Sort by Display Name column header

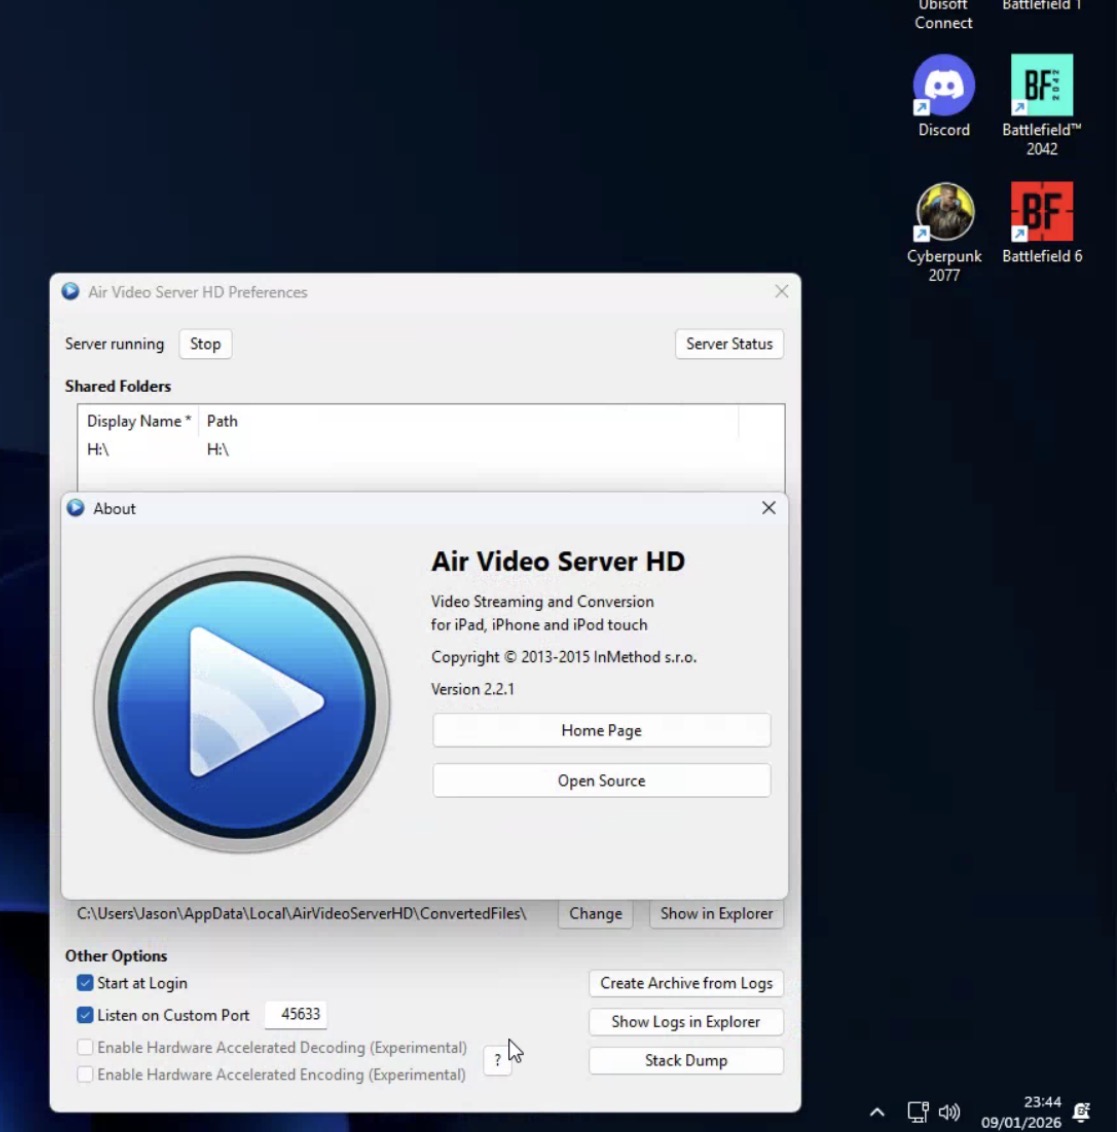pyautogui.click(x=139, y=421)
